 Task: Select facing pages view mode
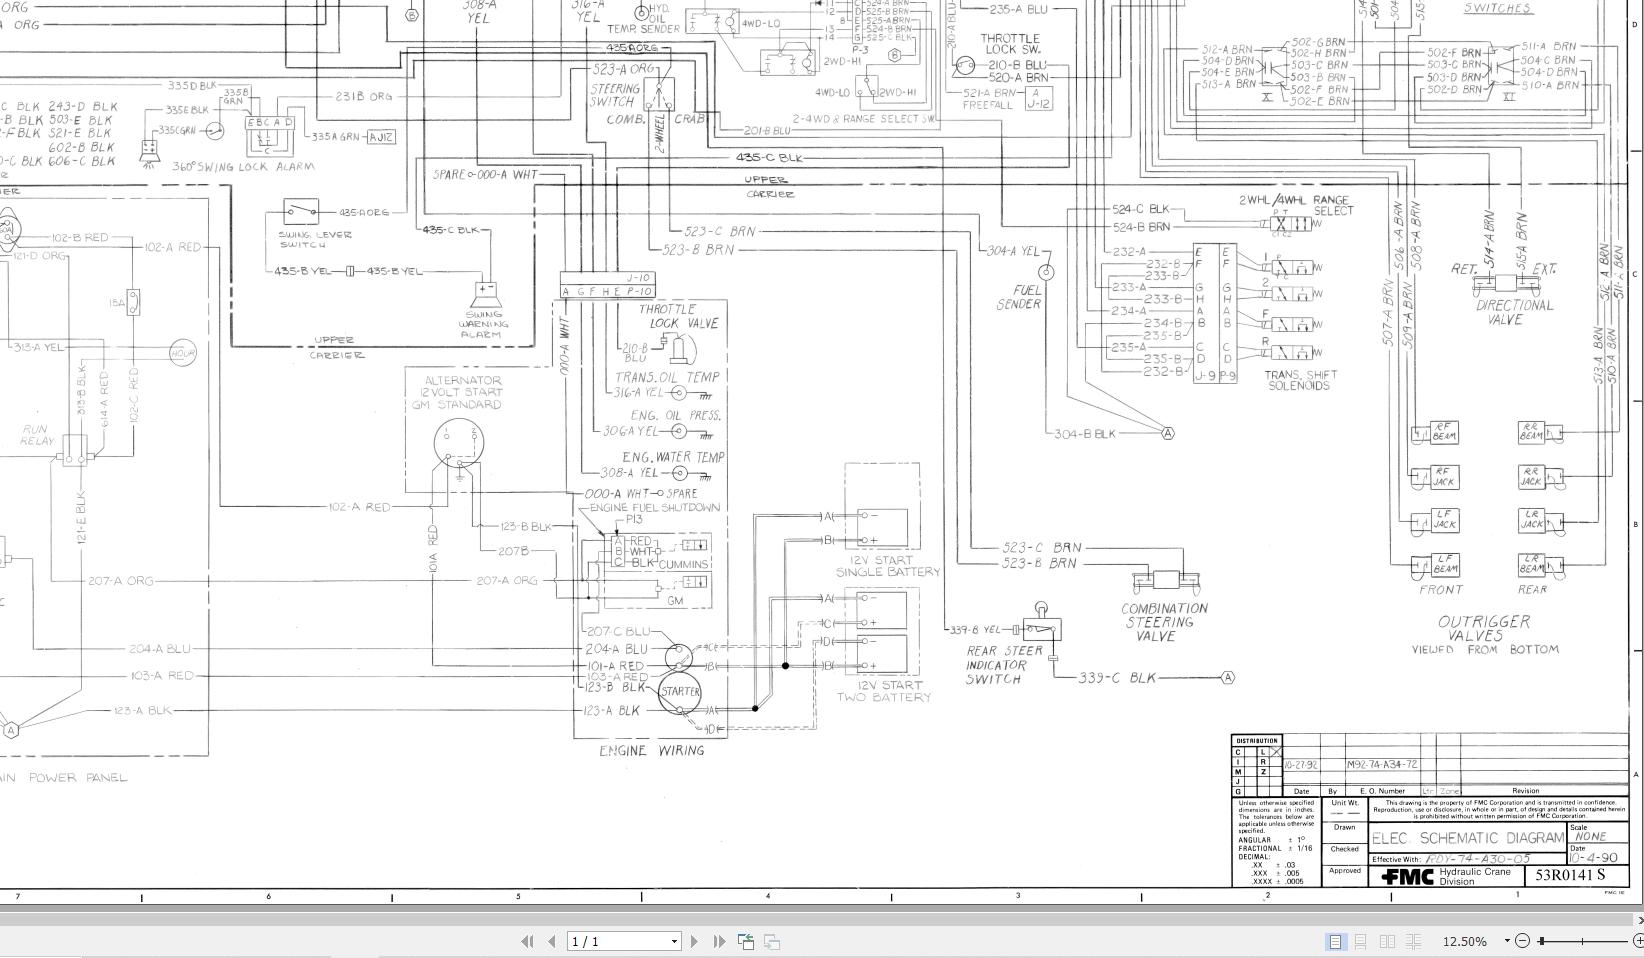coord(1387,941)
